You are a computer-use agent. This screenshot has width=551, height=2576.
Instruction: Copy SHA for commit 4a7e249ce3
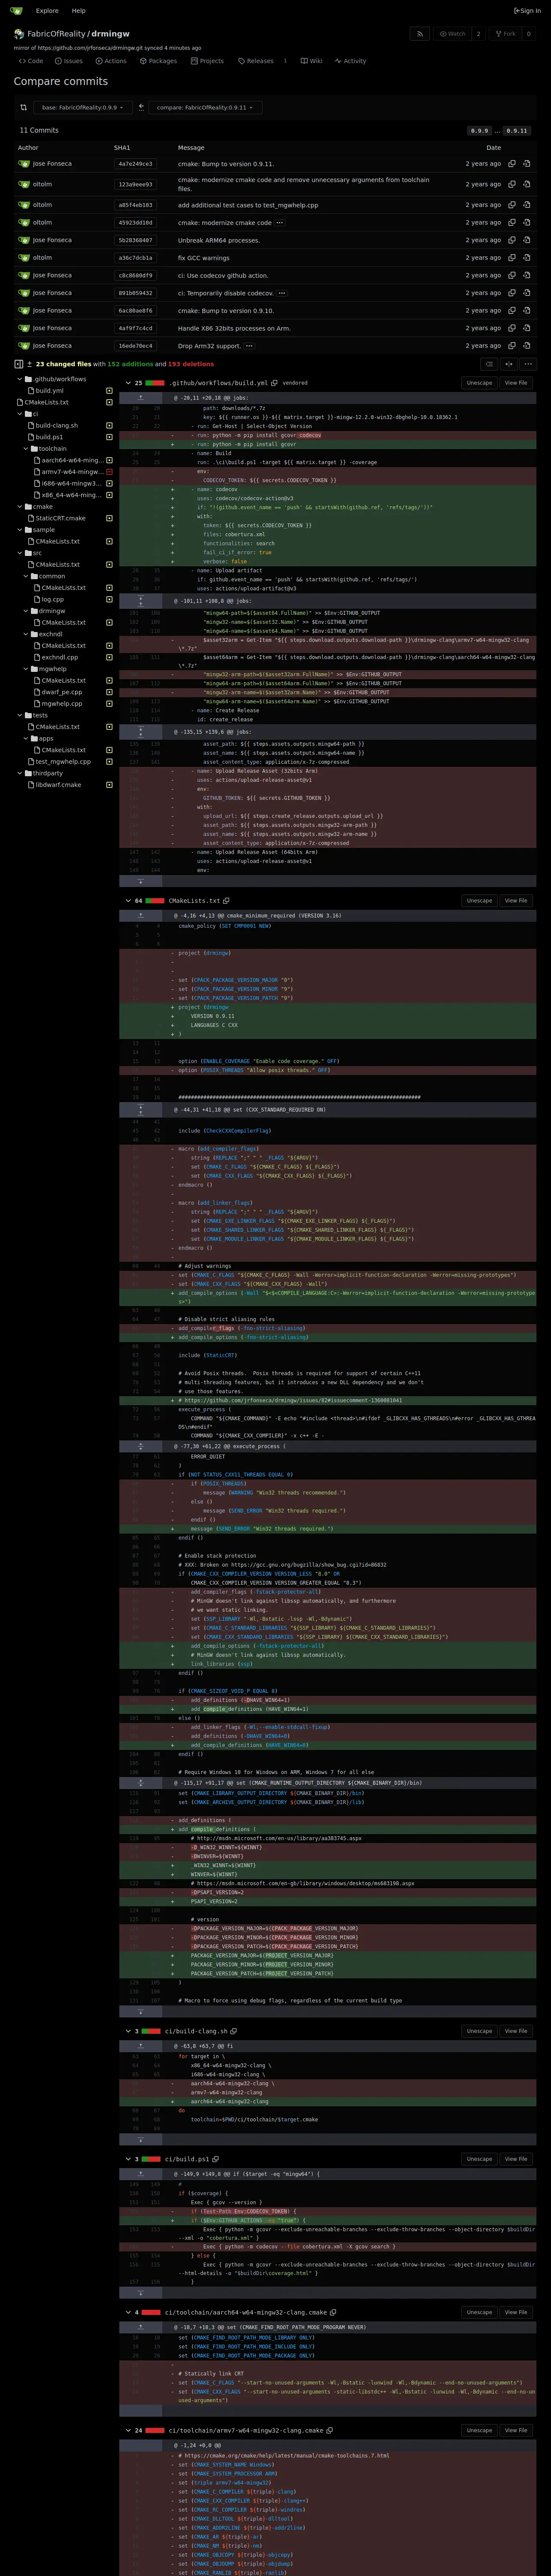(512, 164)
